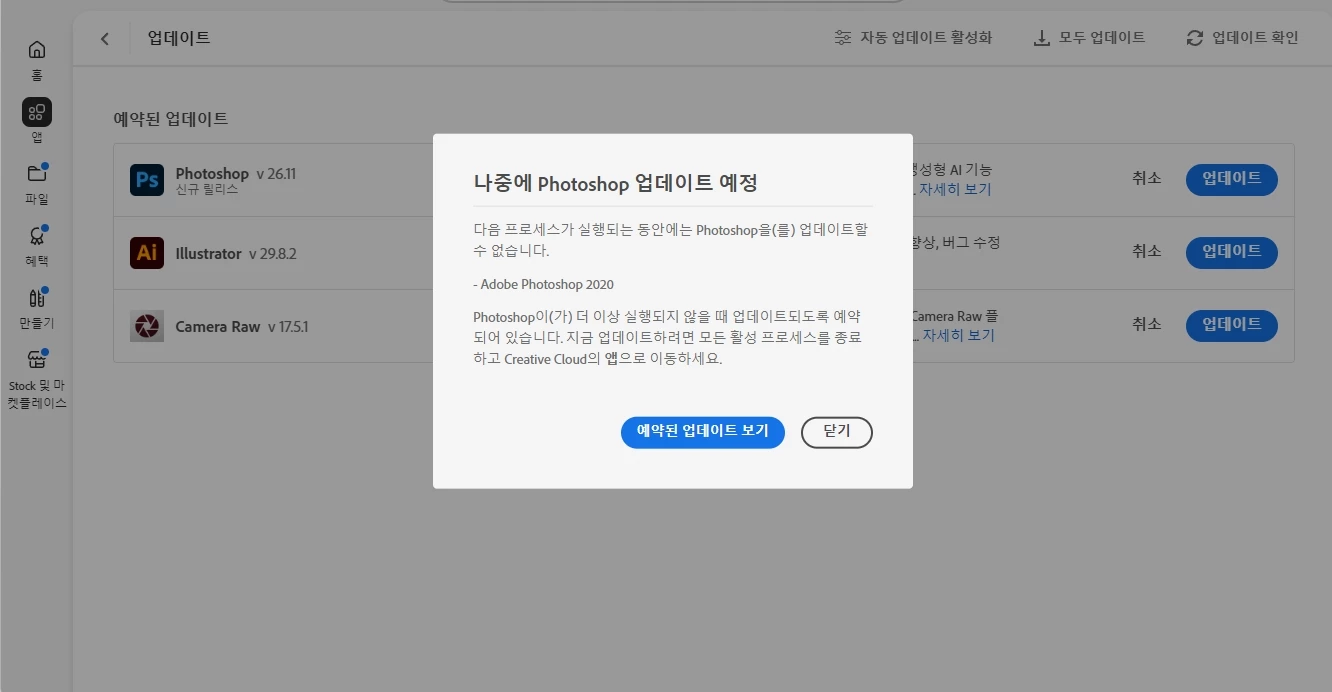Click Photoshop v 26.11 name text
Image resolution: width=1332 pixels, height=692 pixels.
pyautogui.click(x=236, y=173)
